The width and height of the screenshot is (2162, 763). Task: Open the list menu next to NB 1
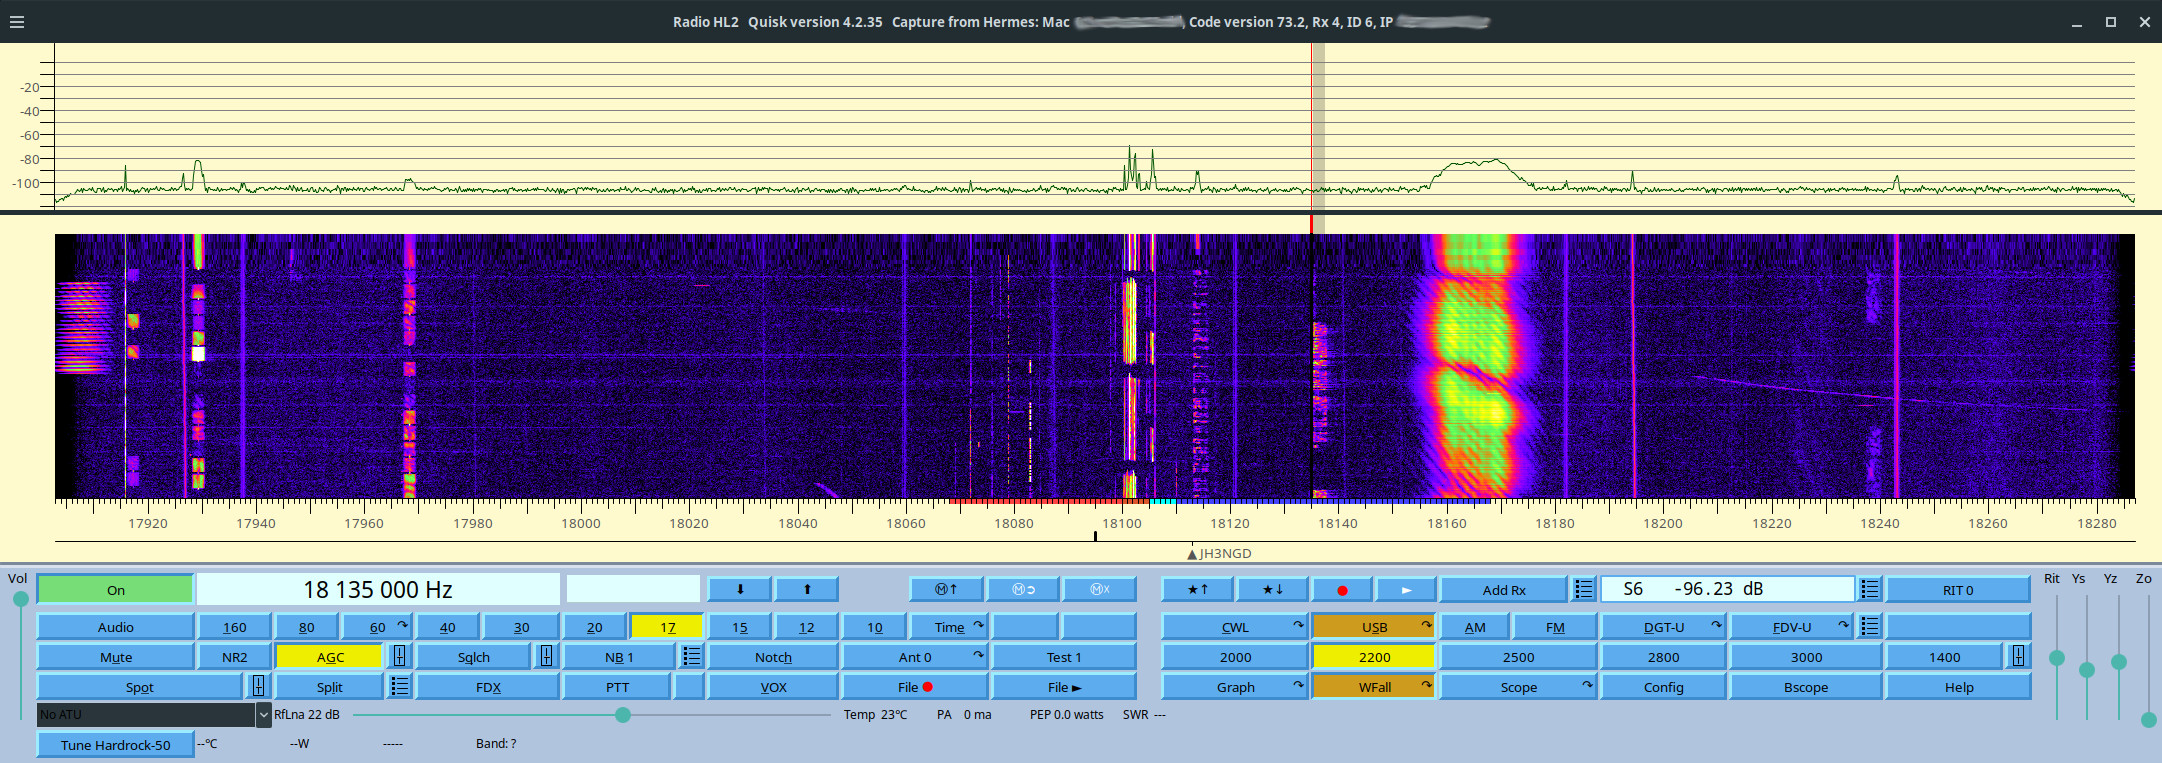691,657
